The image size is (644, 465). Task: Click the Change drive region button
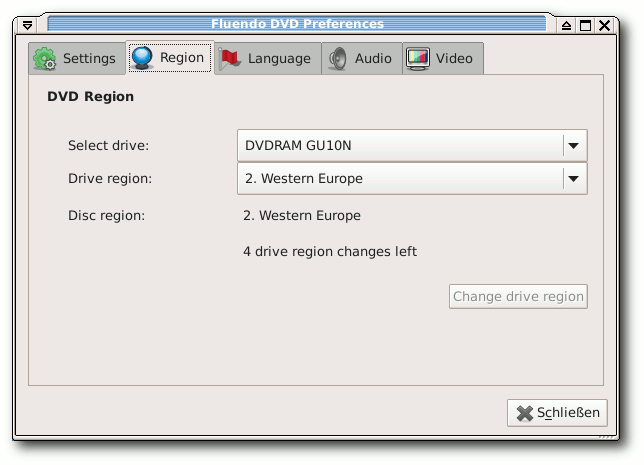518,296
